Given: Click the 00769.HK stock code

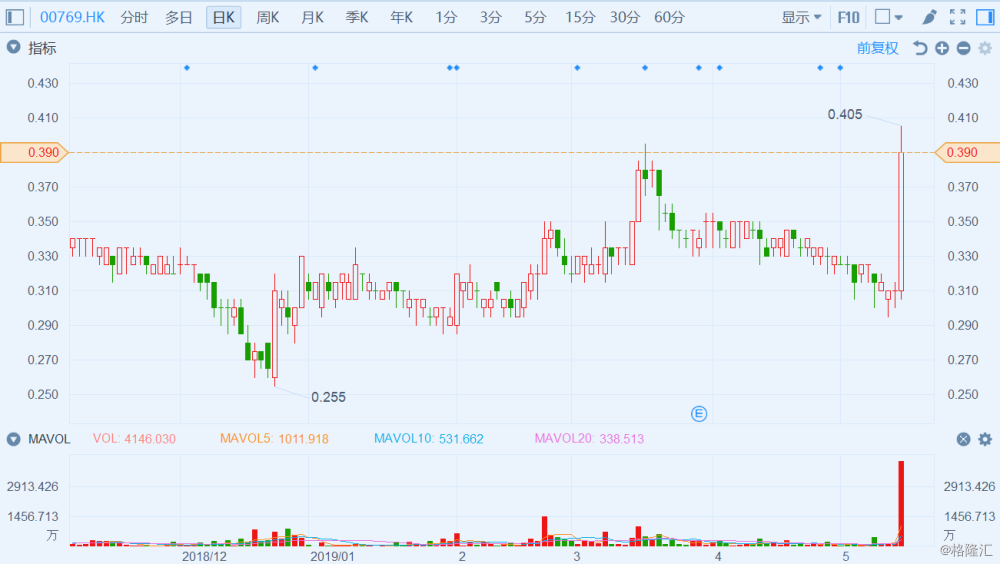Looking at the screenshot, I should [72, 17].
